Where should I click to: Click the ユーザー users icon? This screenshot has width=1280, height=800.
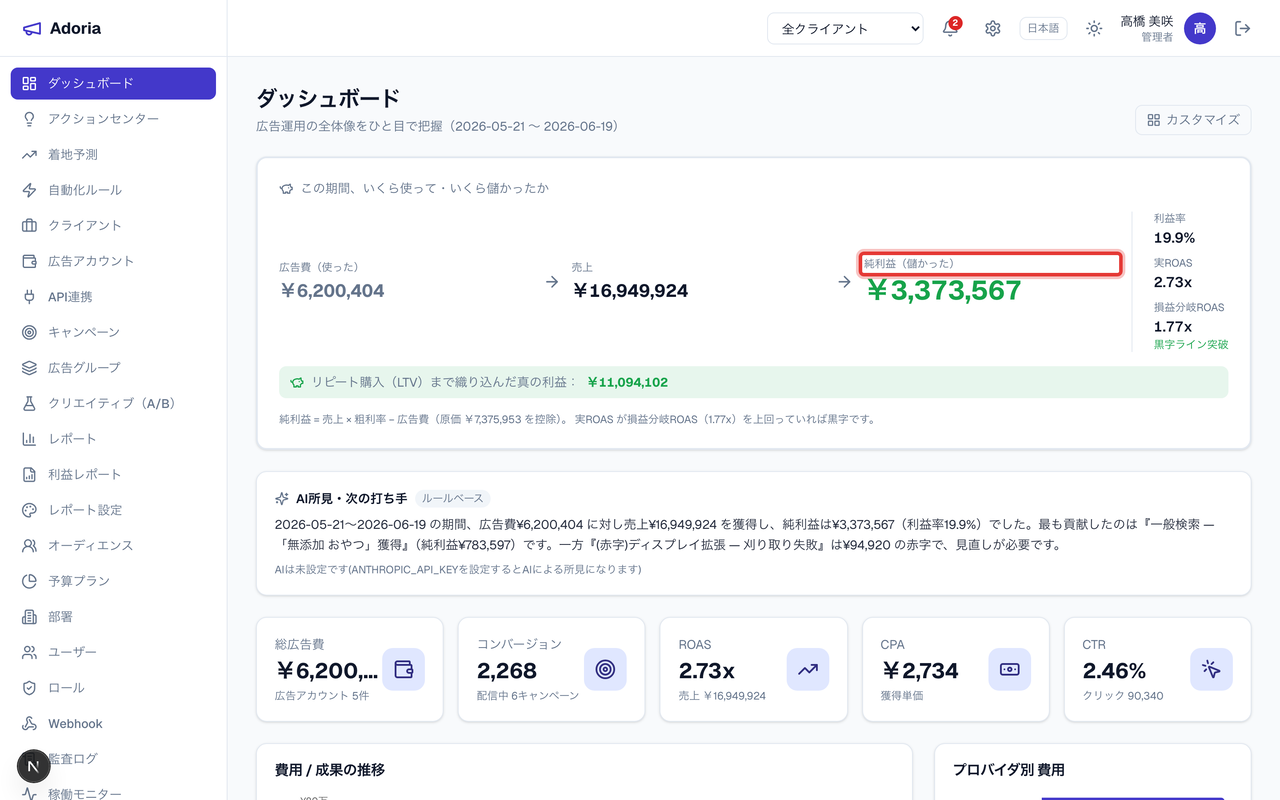coord(29,652)
